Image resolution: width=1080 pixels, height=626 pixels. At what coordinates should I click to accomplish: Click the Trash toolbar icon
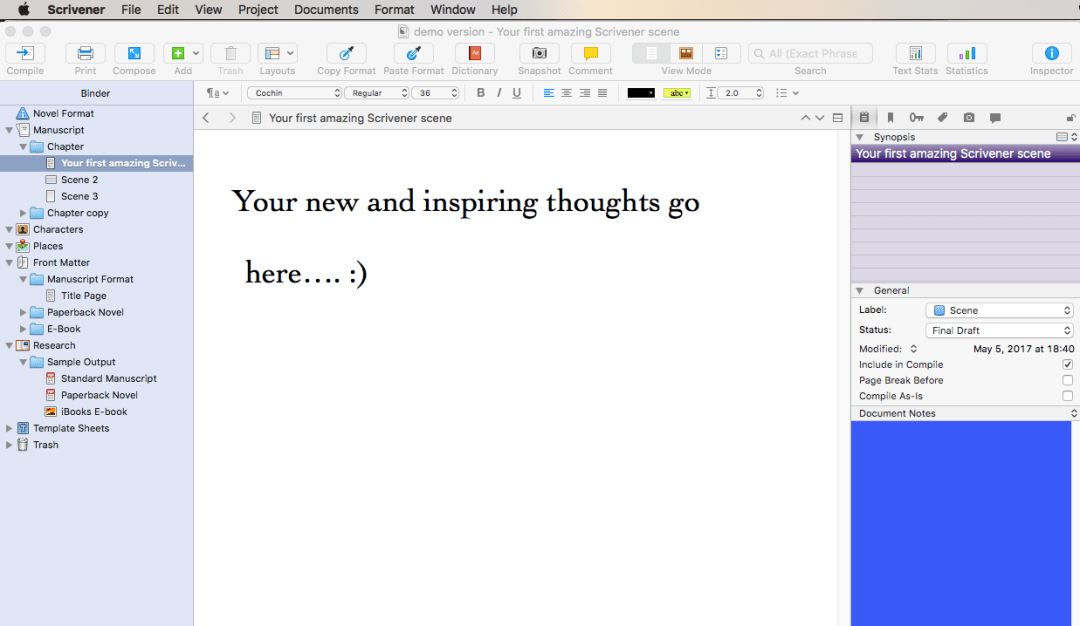231,54
